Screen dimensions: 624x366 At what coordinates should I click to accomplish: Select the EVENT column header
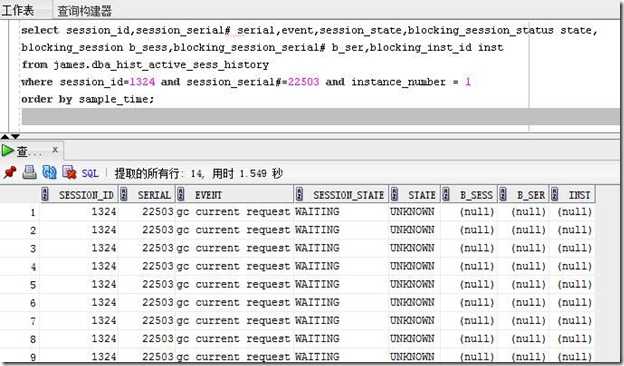pyautogui.click(x=234, y=195)
